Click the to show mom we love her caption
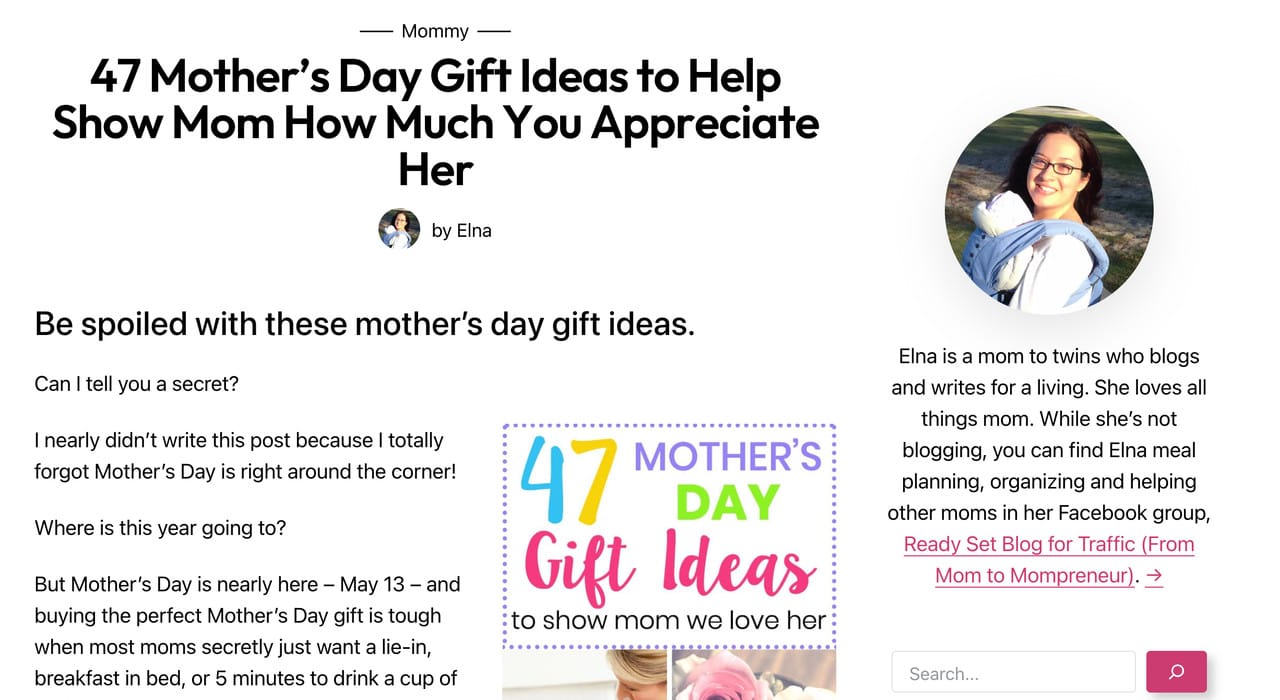Viewport: 1280px width, 700px height. click(666, 620)
